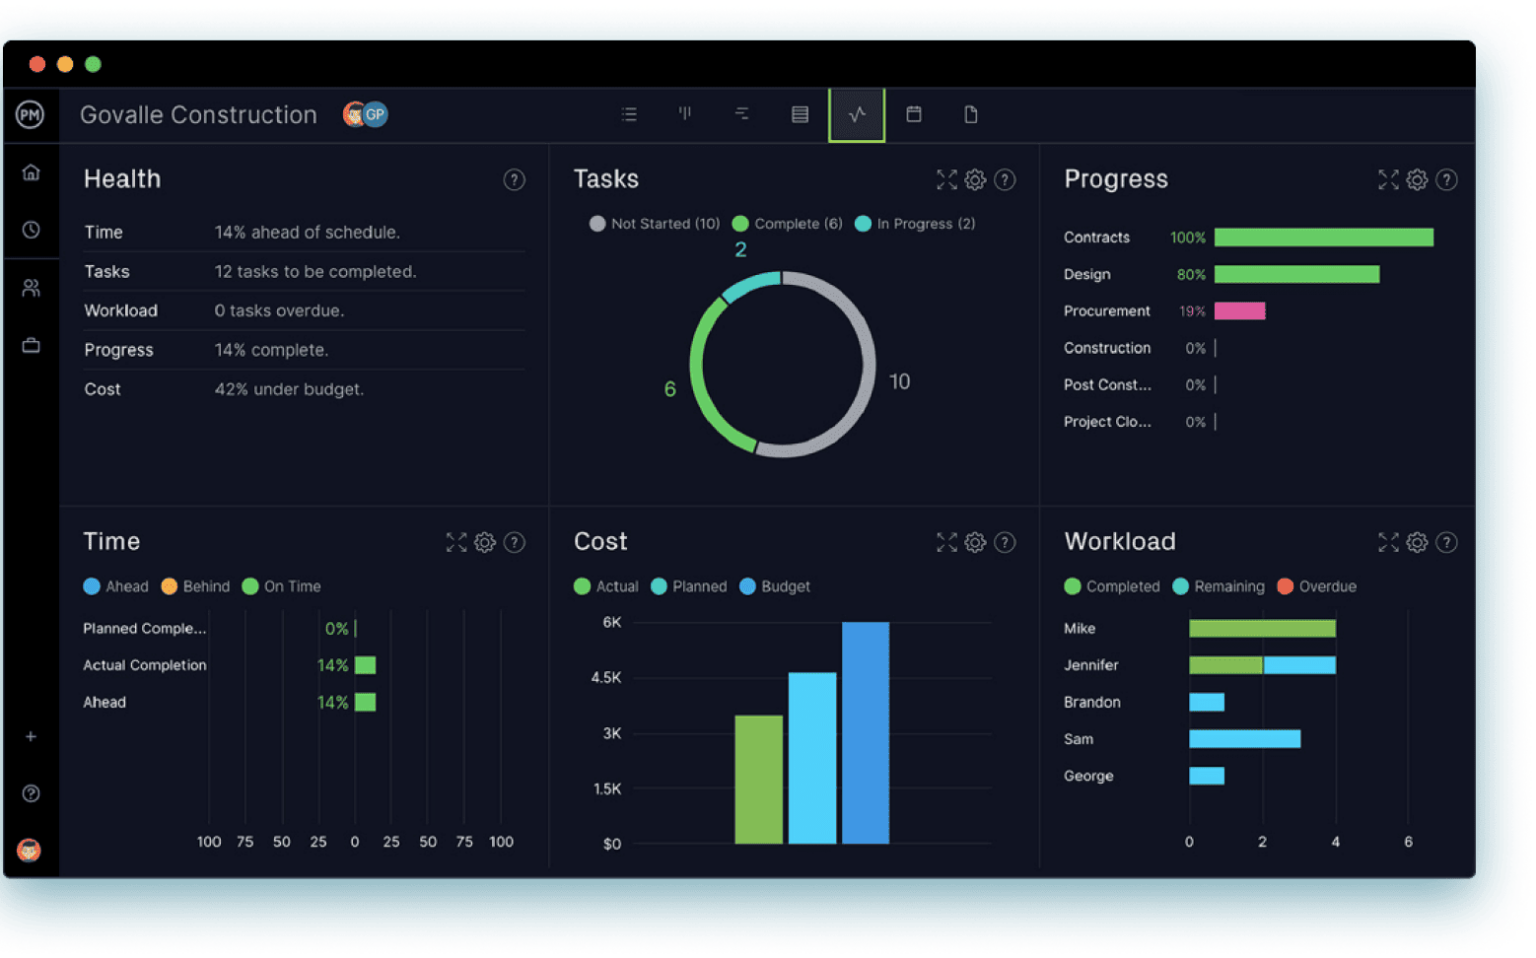Expand the Workload panel to fullscreen

click(1388, 542)
